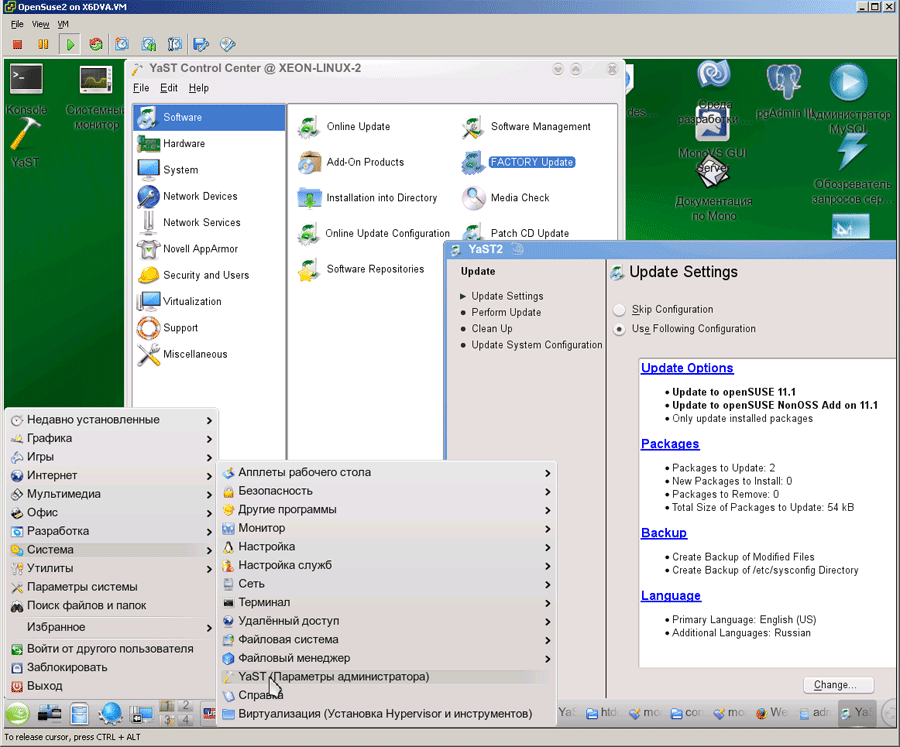Open pgAdmin III desktop icon
The width and height of the screenshot is (900, 747).
(783, 91)
